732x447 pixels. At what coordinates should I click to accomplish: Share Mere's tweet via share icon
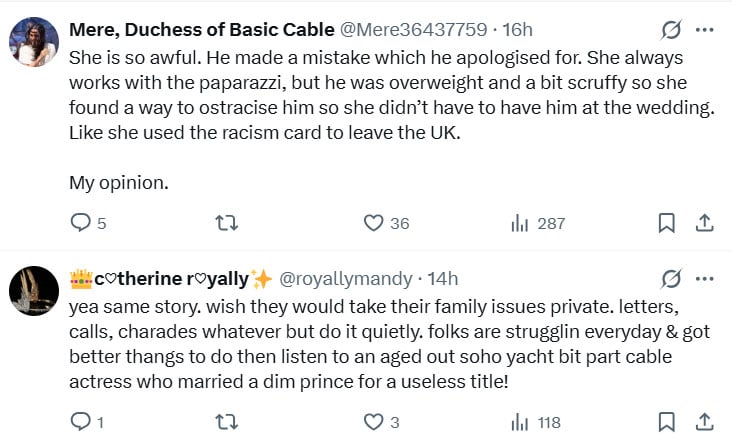(x=703, y=223)
